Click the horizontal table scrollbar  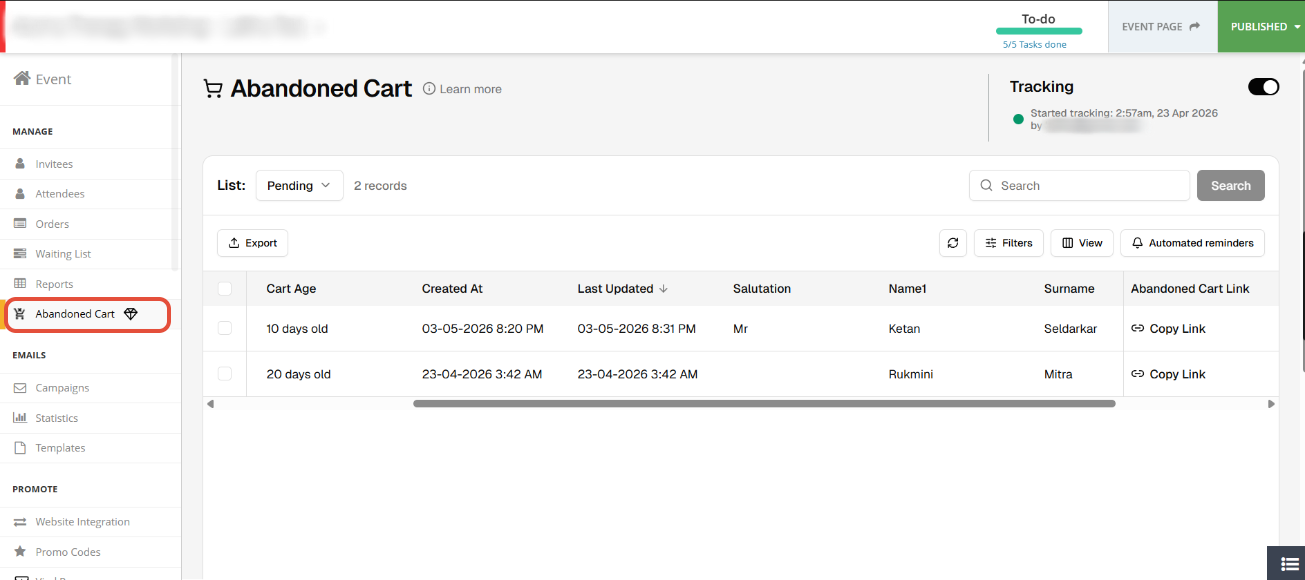[x=764, y=404]
